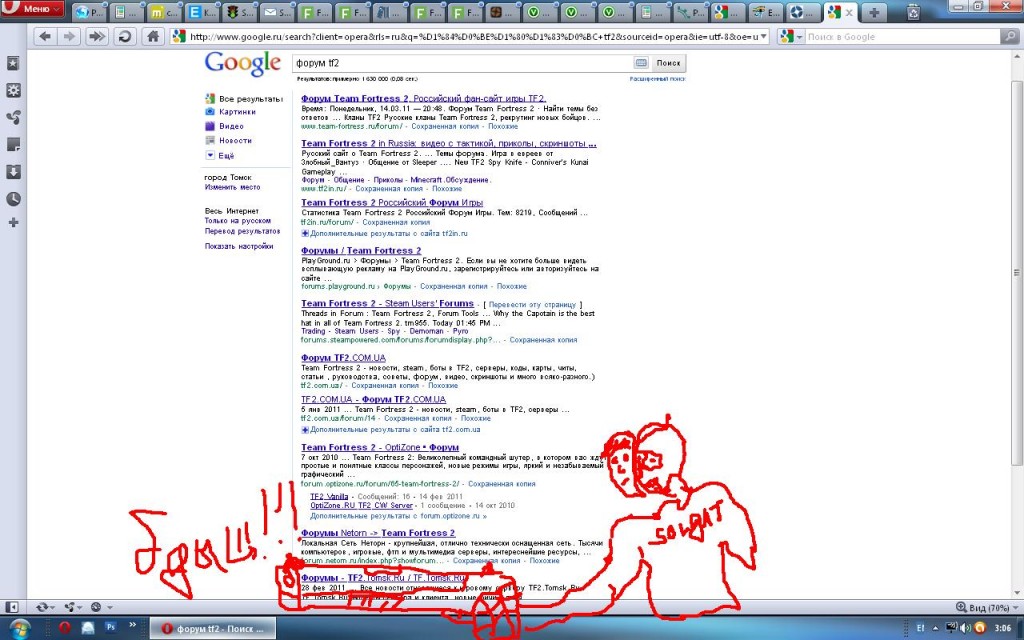The image size is (1024, 640).
Task: Open the 'Вид (70%)' zoom dropdown
Action: tap(987, 607)
